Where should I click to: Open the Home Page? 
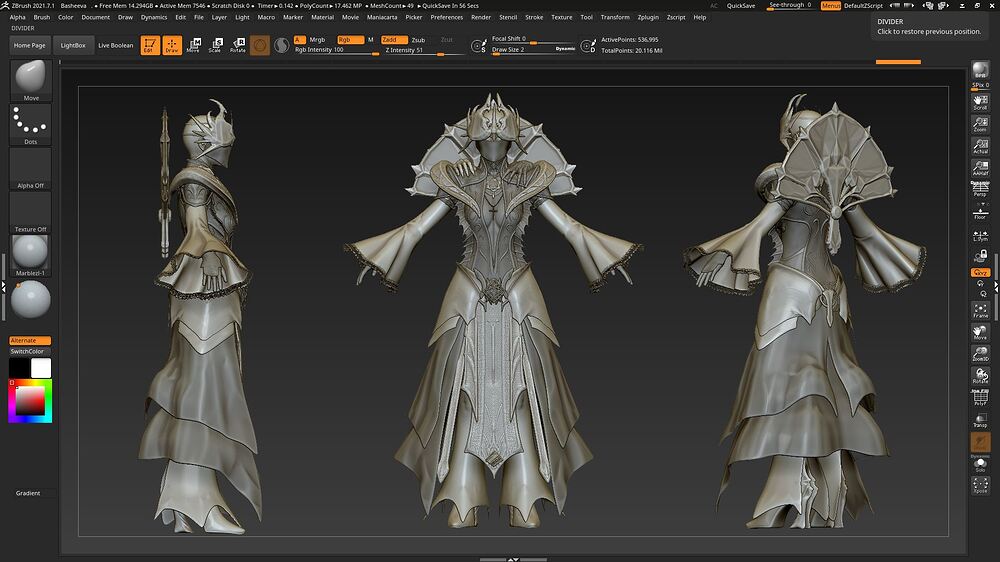coord(29,45)
